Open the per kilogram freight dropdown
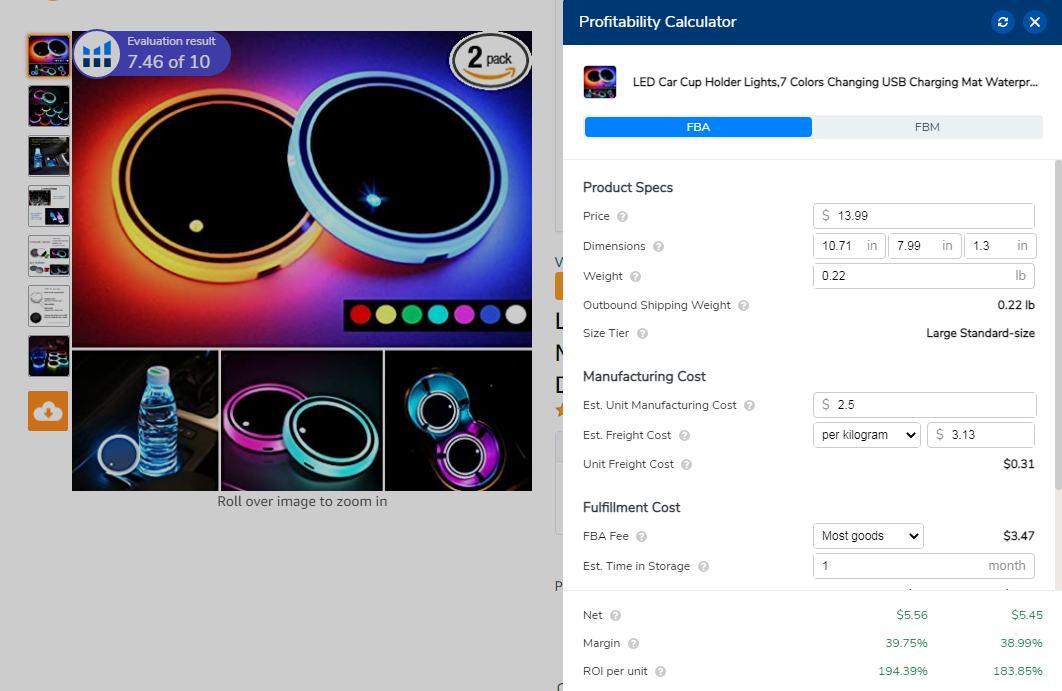Screen dimensions: 1062x691 pos(866,435)
